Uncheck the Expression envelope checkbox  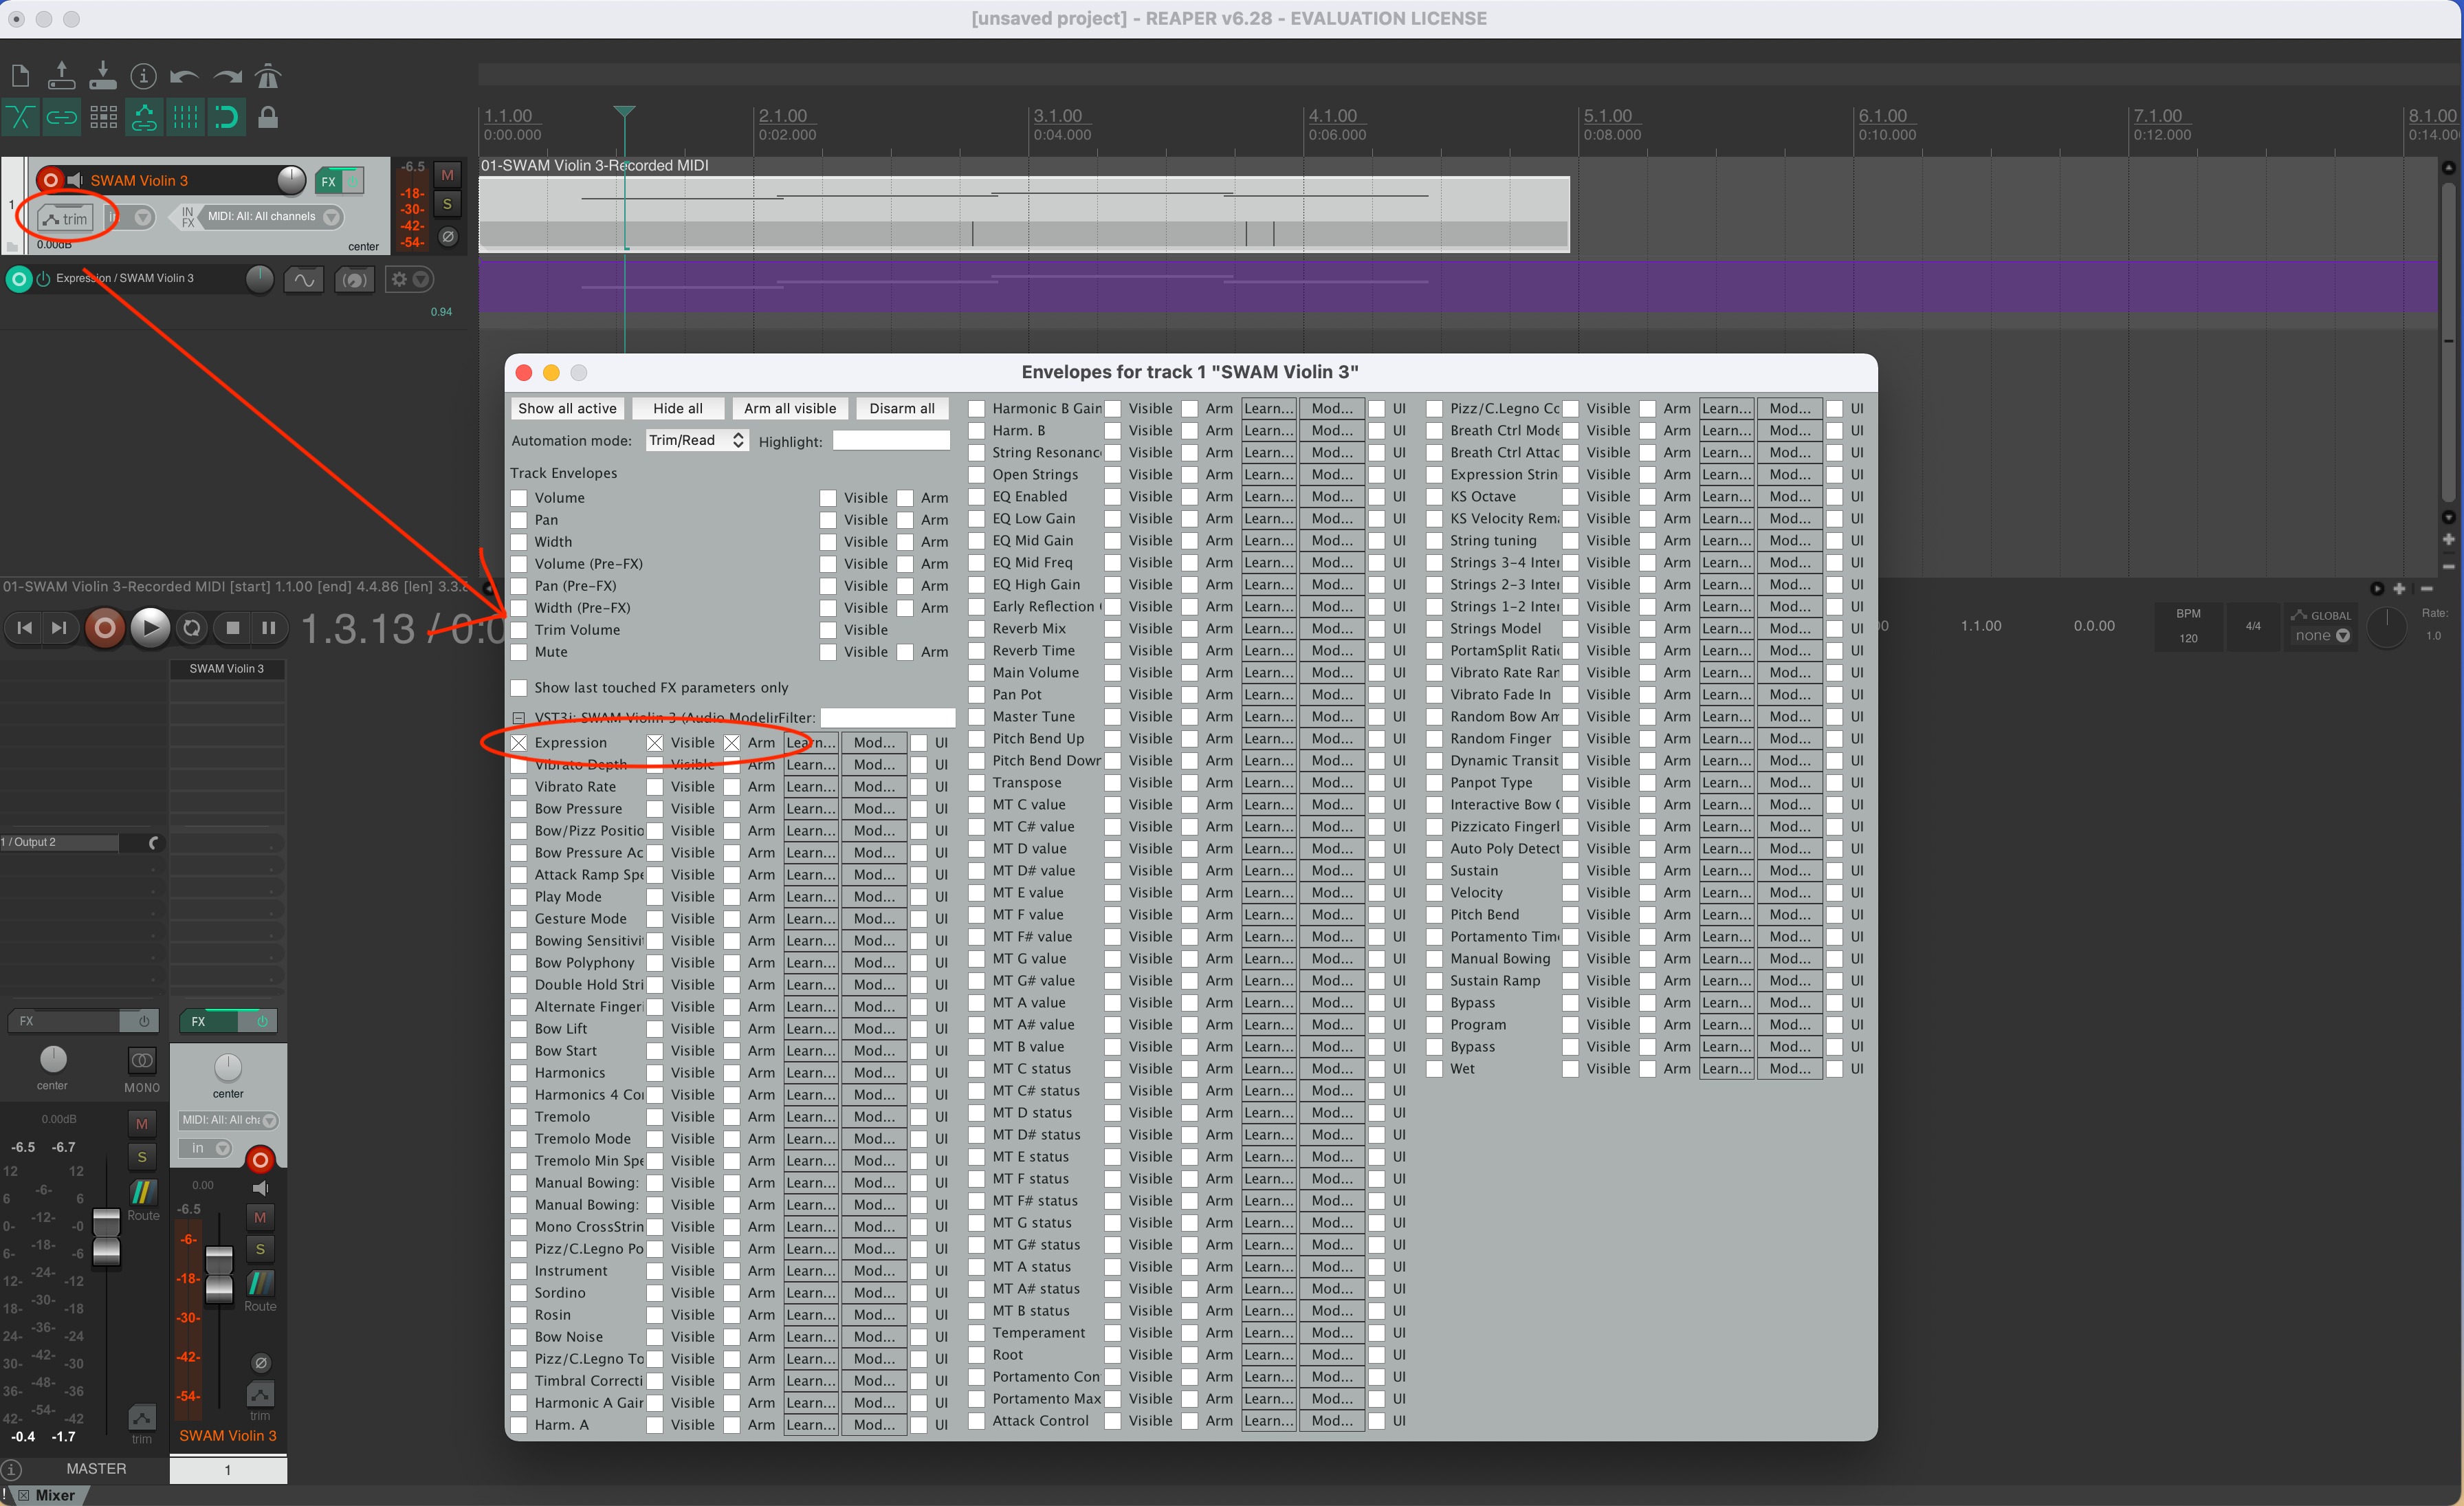point(519,743)
